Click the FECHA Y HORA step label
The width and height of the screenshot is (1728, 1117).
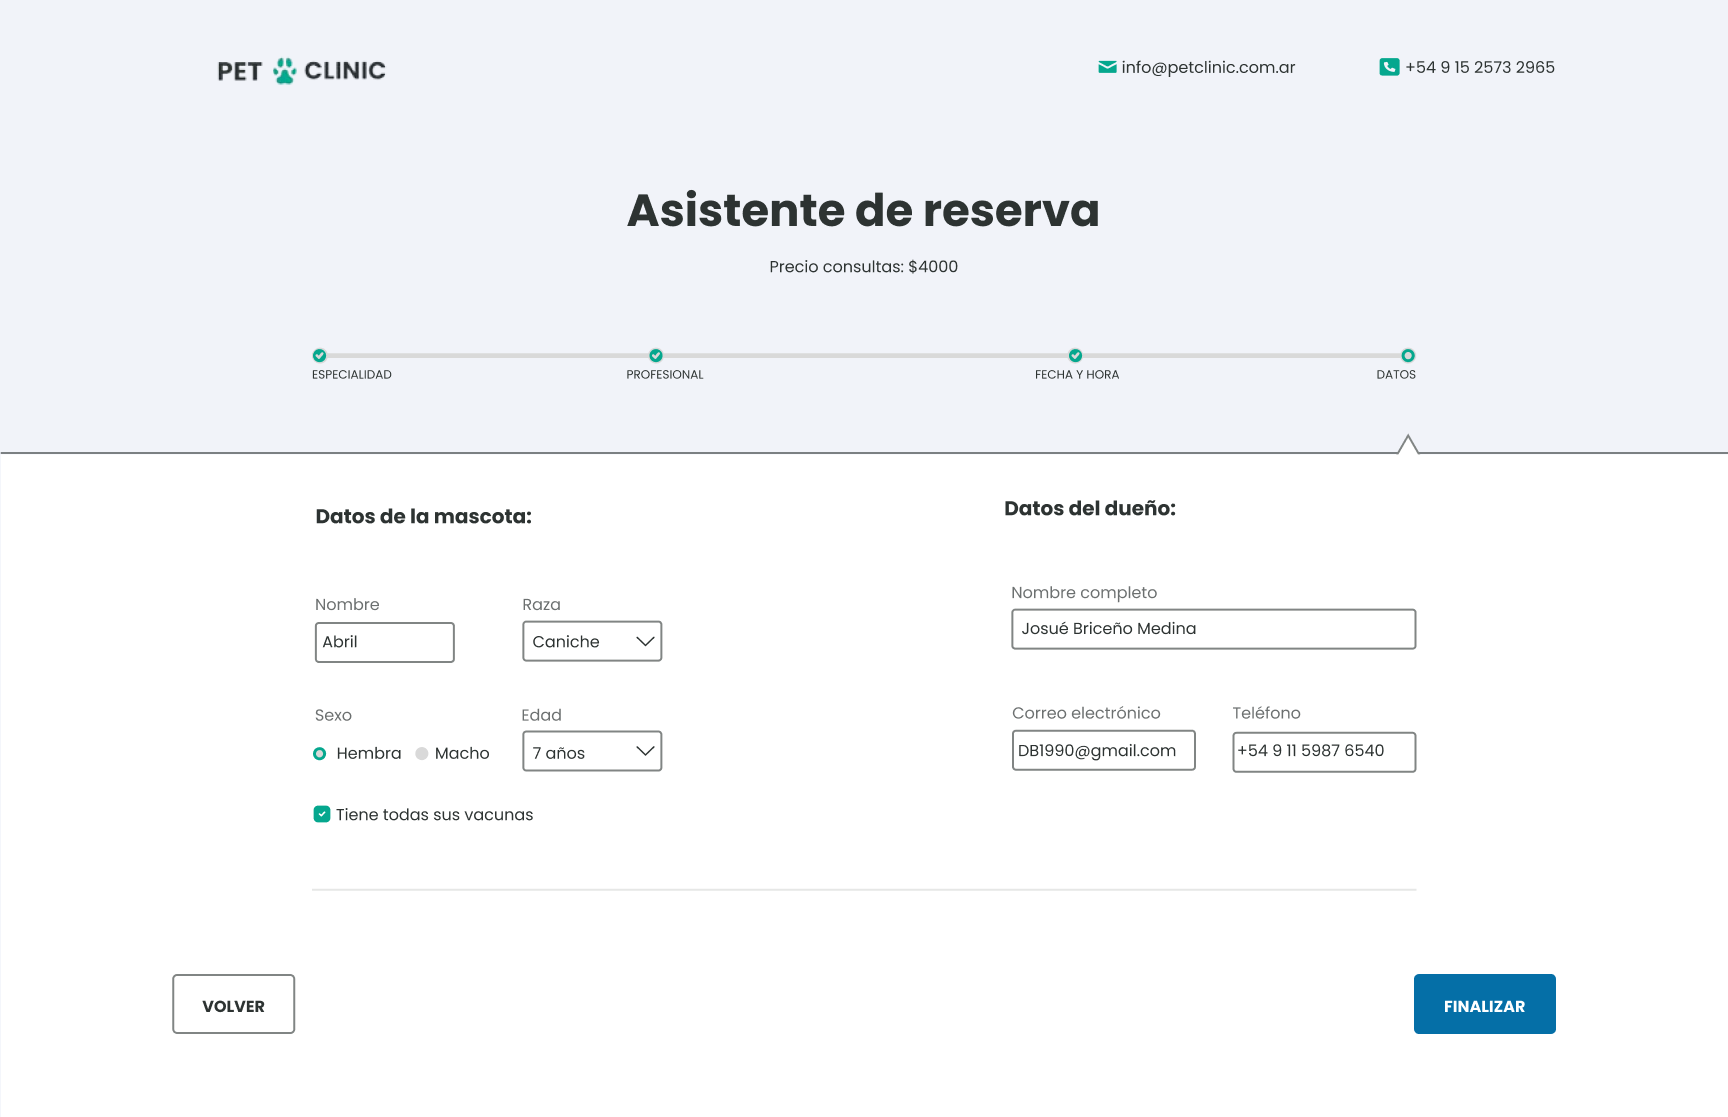[x=1077, y=375]
